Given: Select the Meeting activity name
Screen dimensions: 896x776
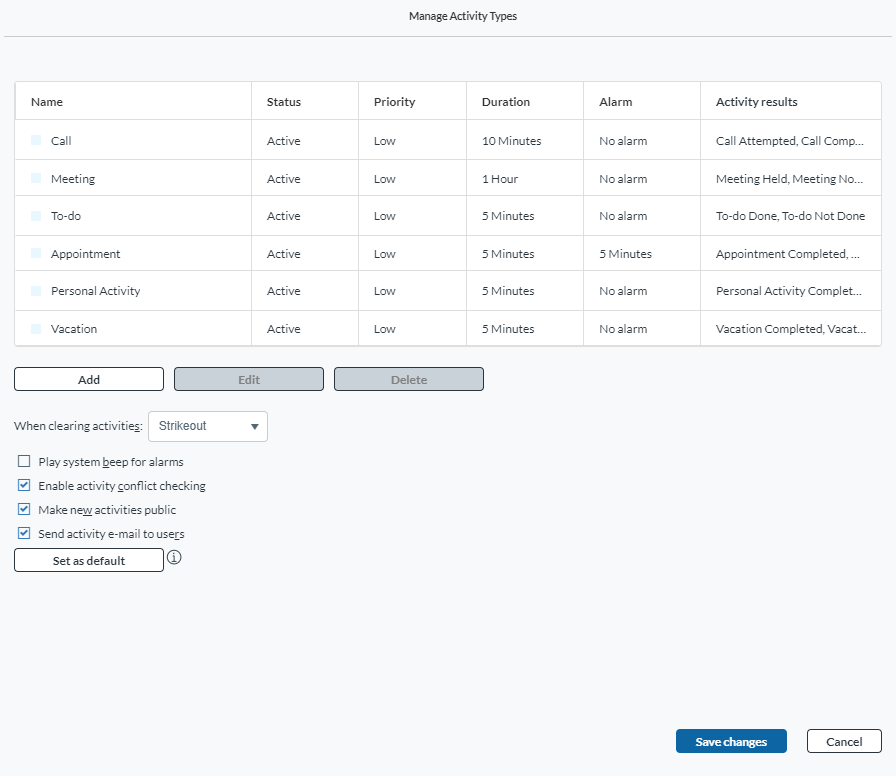Looking at the screenshot, I should (x=73, y=179).
